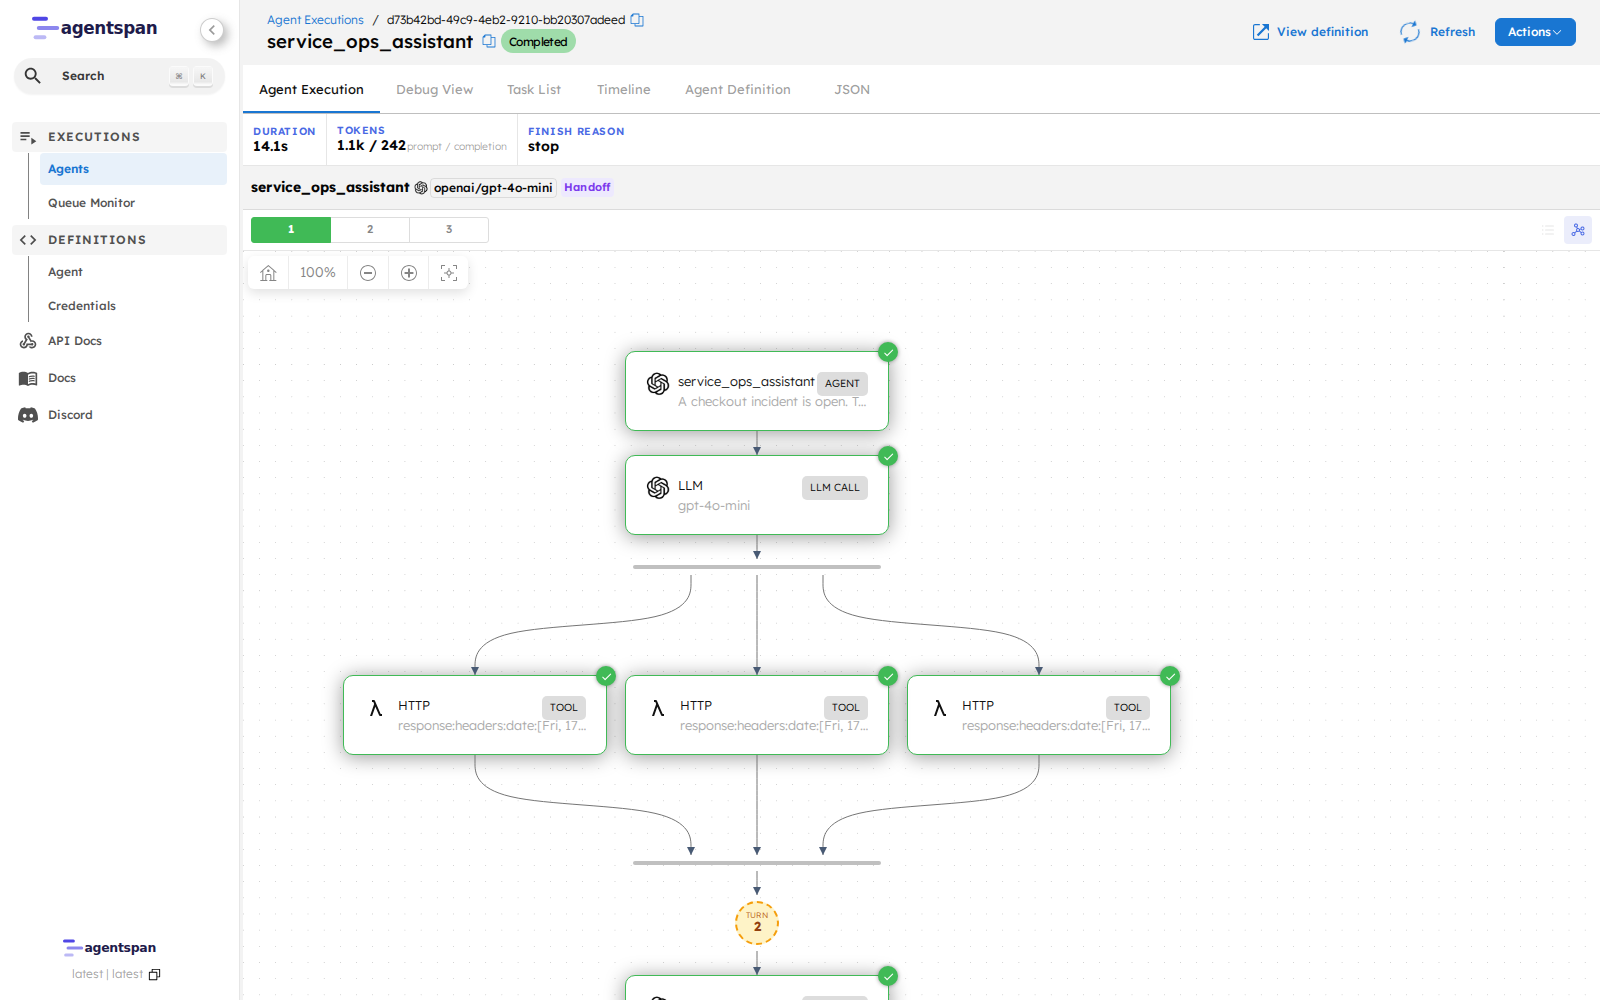Click lambda icon on left HTTP node
1600x1000 pixels.
(x=376, y=708)
